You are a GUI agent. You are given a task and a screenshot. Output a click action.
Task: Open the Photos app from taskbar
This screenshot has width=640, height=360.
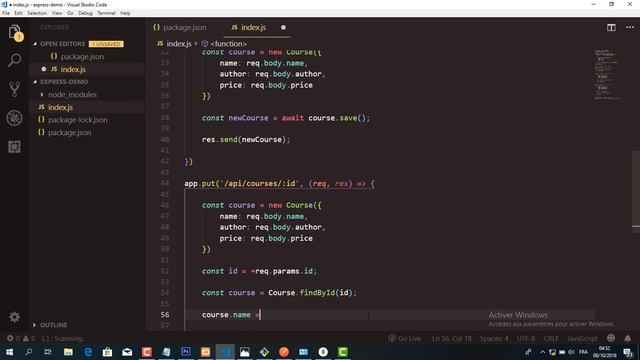[x=244, y=352]
